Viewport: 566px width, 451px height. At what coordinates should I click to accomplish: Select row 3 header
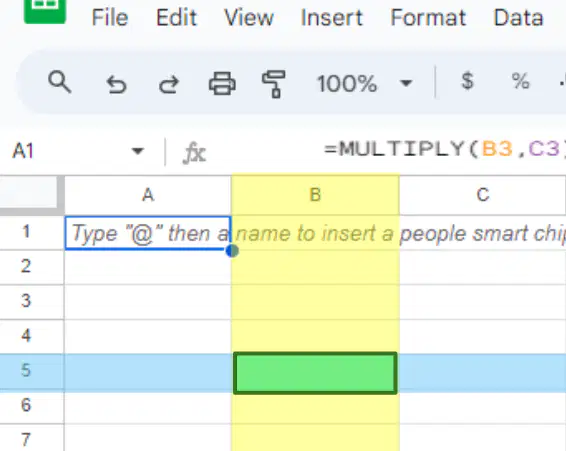[32, 302]
